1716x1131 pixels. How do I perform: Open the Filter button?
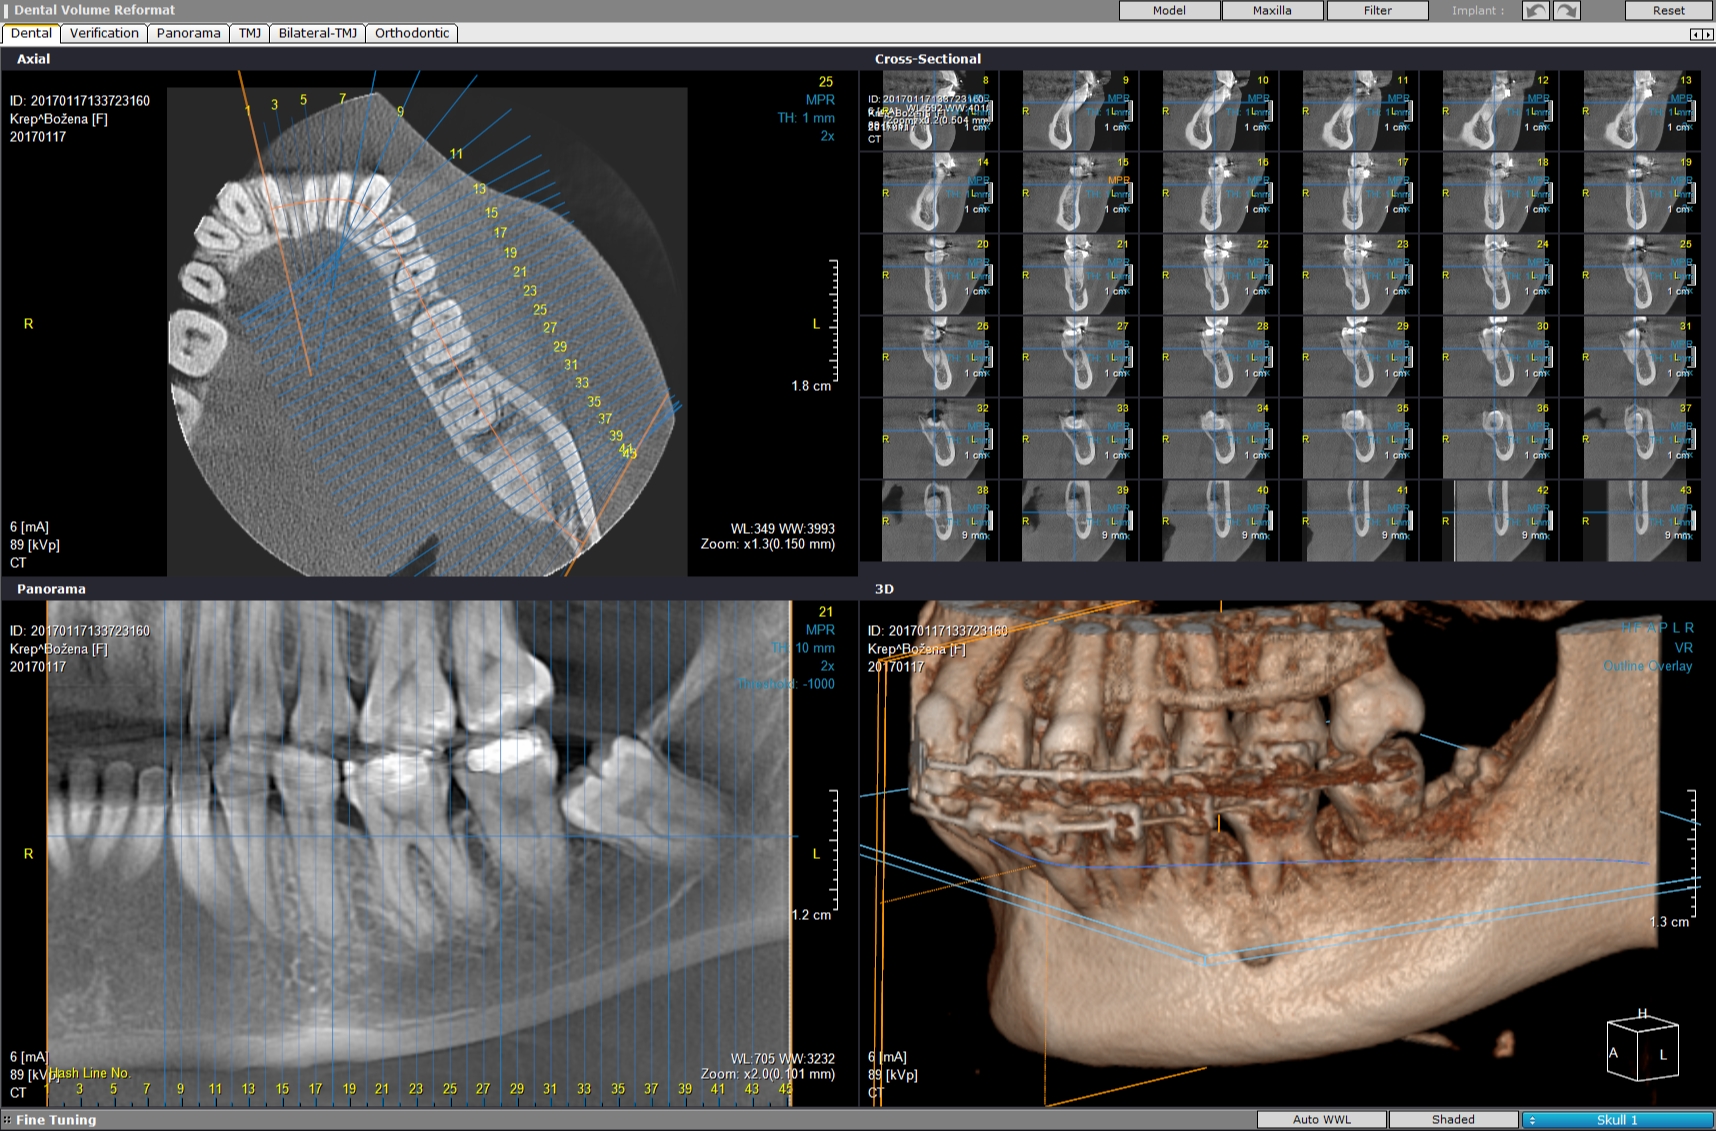[1377, 11]
